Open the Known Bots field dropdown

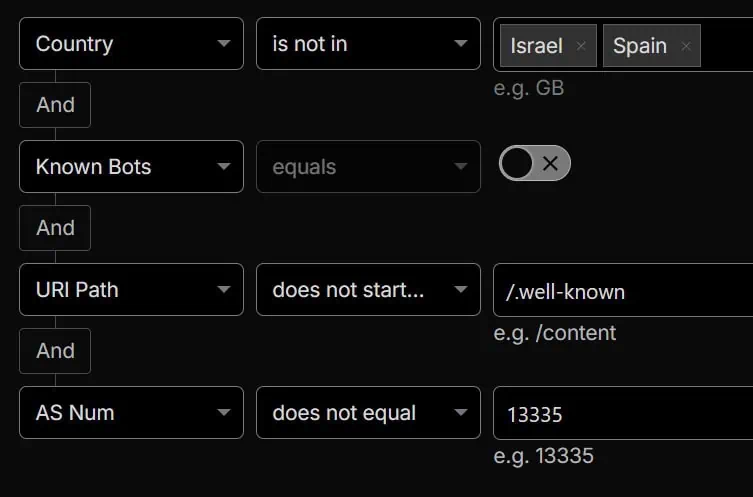click(131, 167)
